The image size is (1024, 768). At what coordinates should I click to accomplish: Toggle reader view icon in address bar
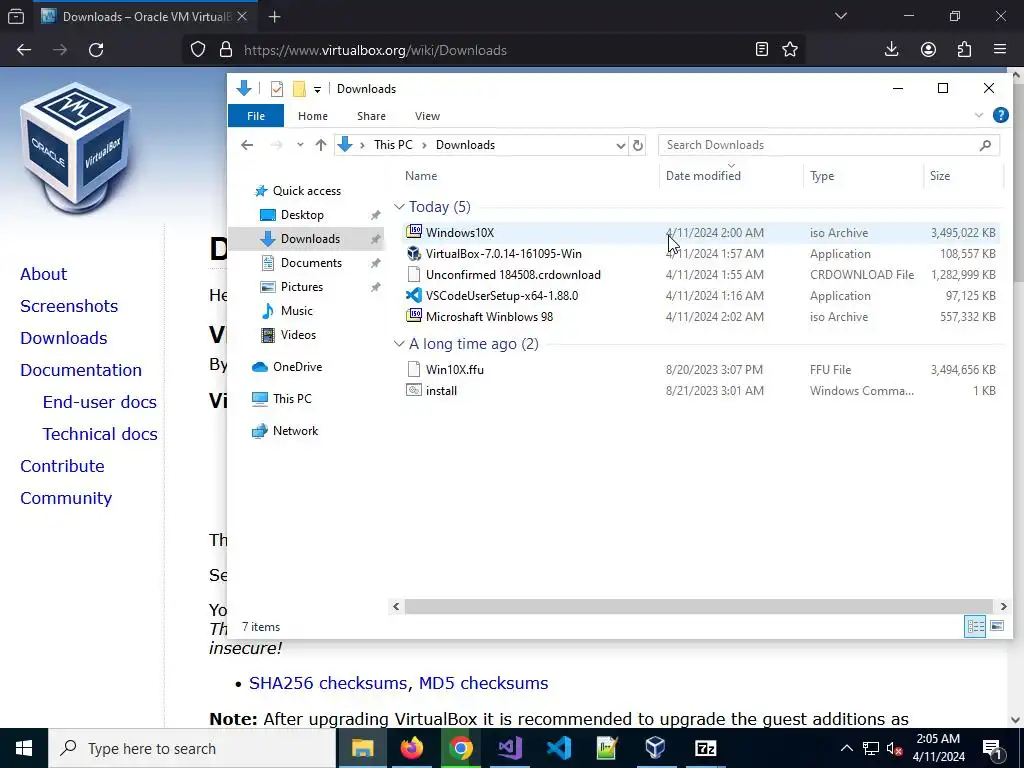[x=761, y=50]
